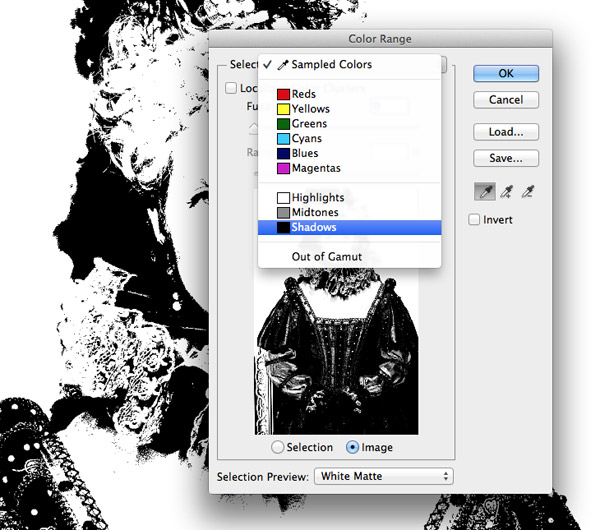Select the Subtract from Sample eyedropper
This screenshot has width=600, height=530.
[x=527, y=191]
